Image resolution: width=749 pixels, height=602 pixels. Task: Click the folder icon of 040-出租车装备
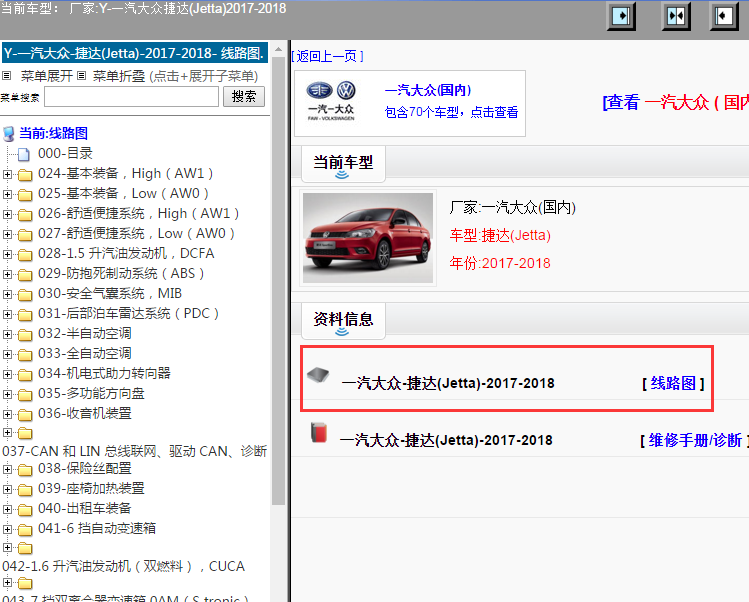25,509
